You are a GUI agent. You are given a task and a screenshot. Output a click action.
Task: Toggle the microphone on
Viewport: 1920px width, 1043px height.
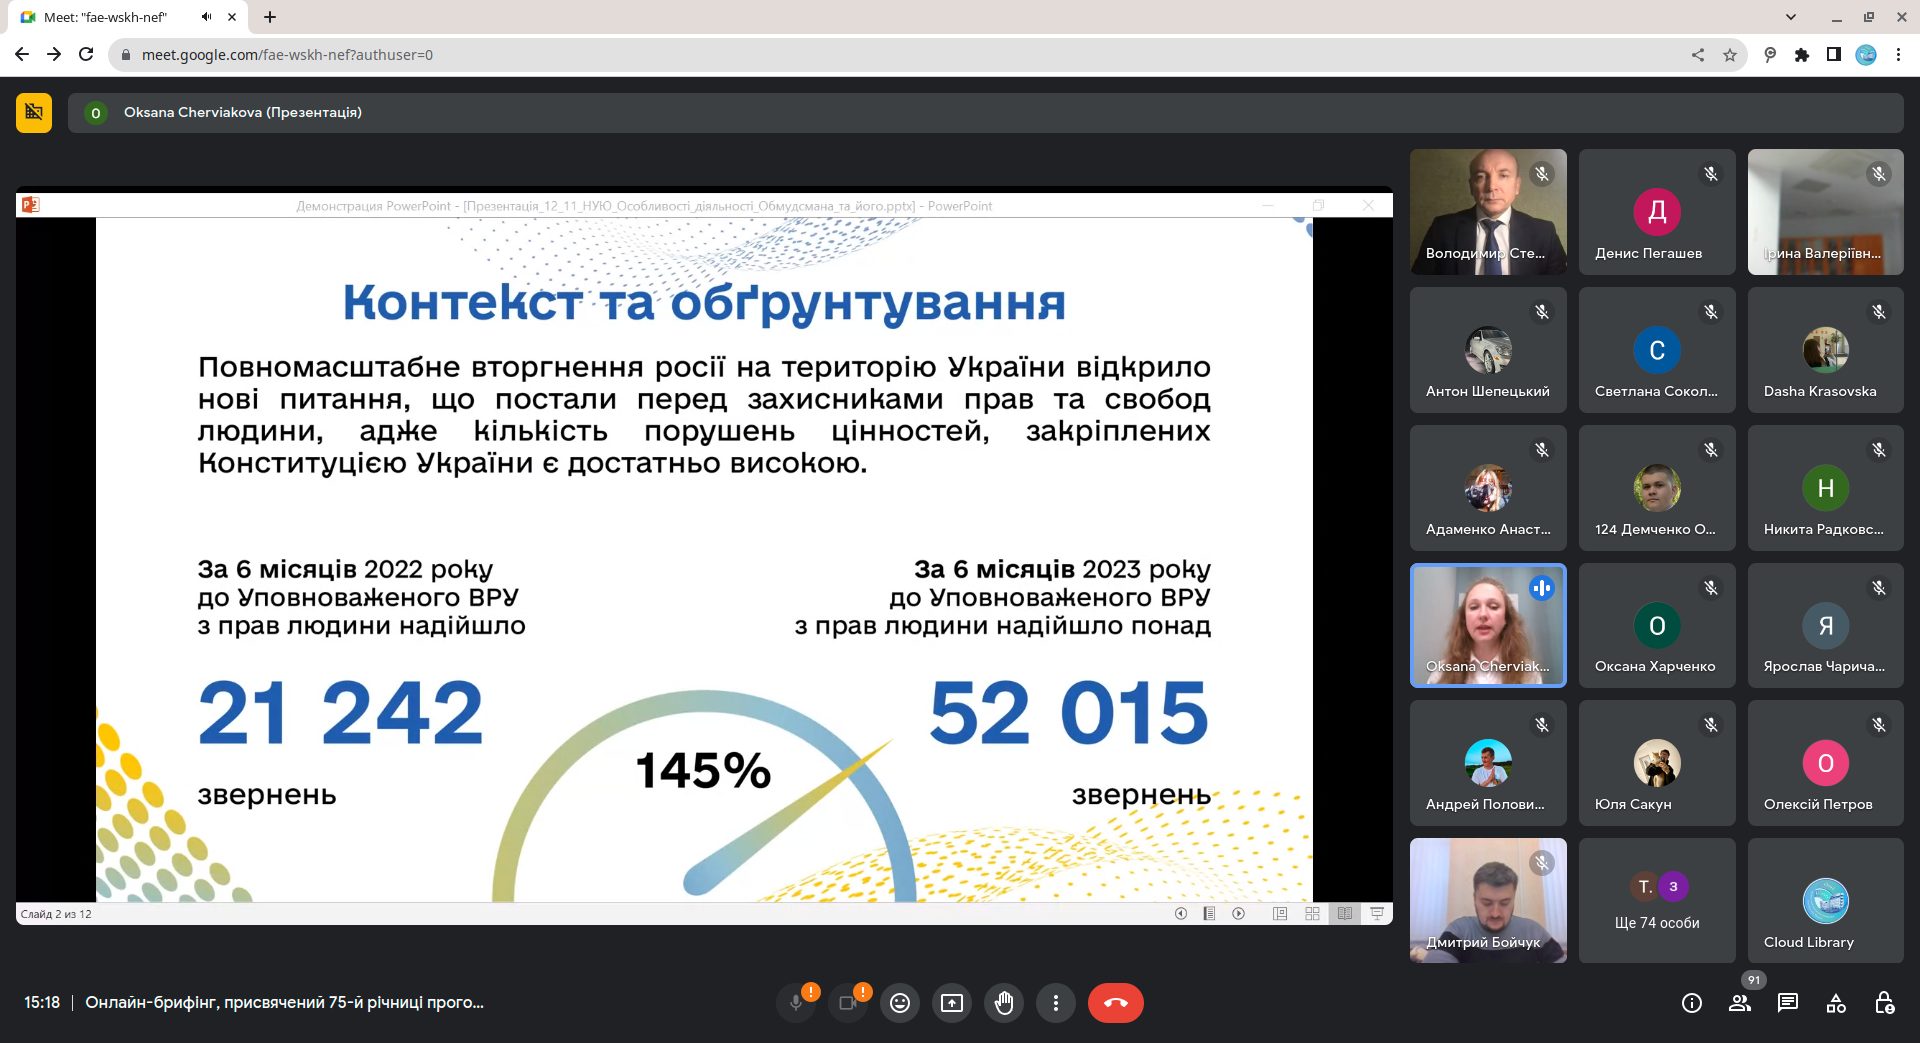pyautogui.click(x=796, y=1003)
